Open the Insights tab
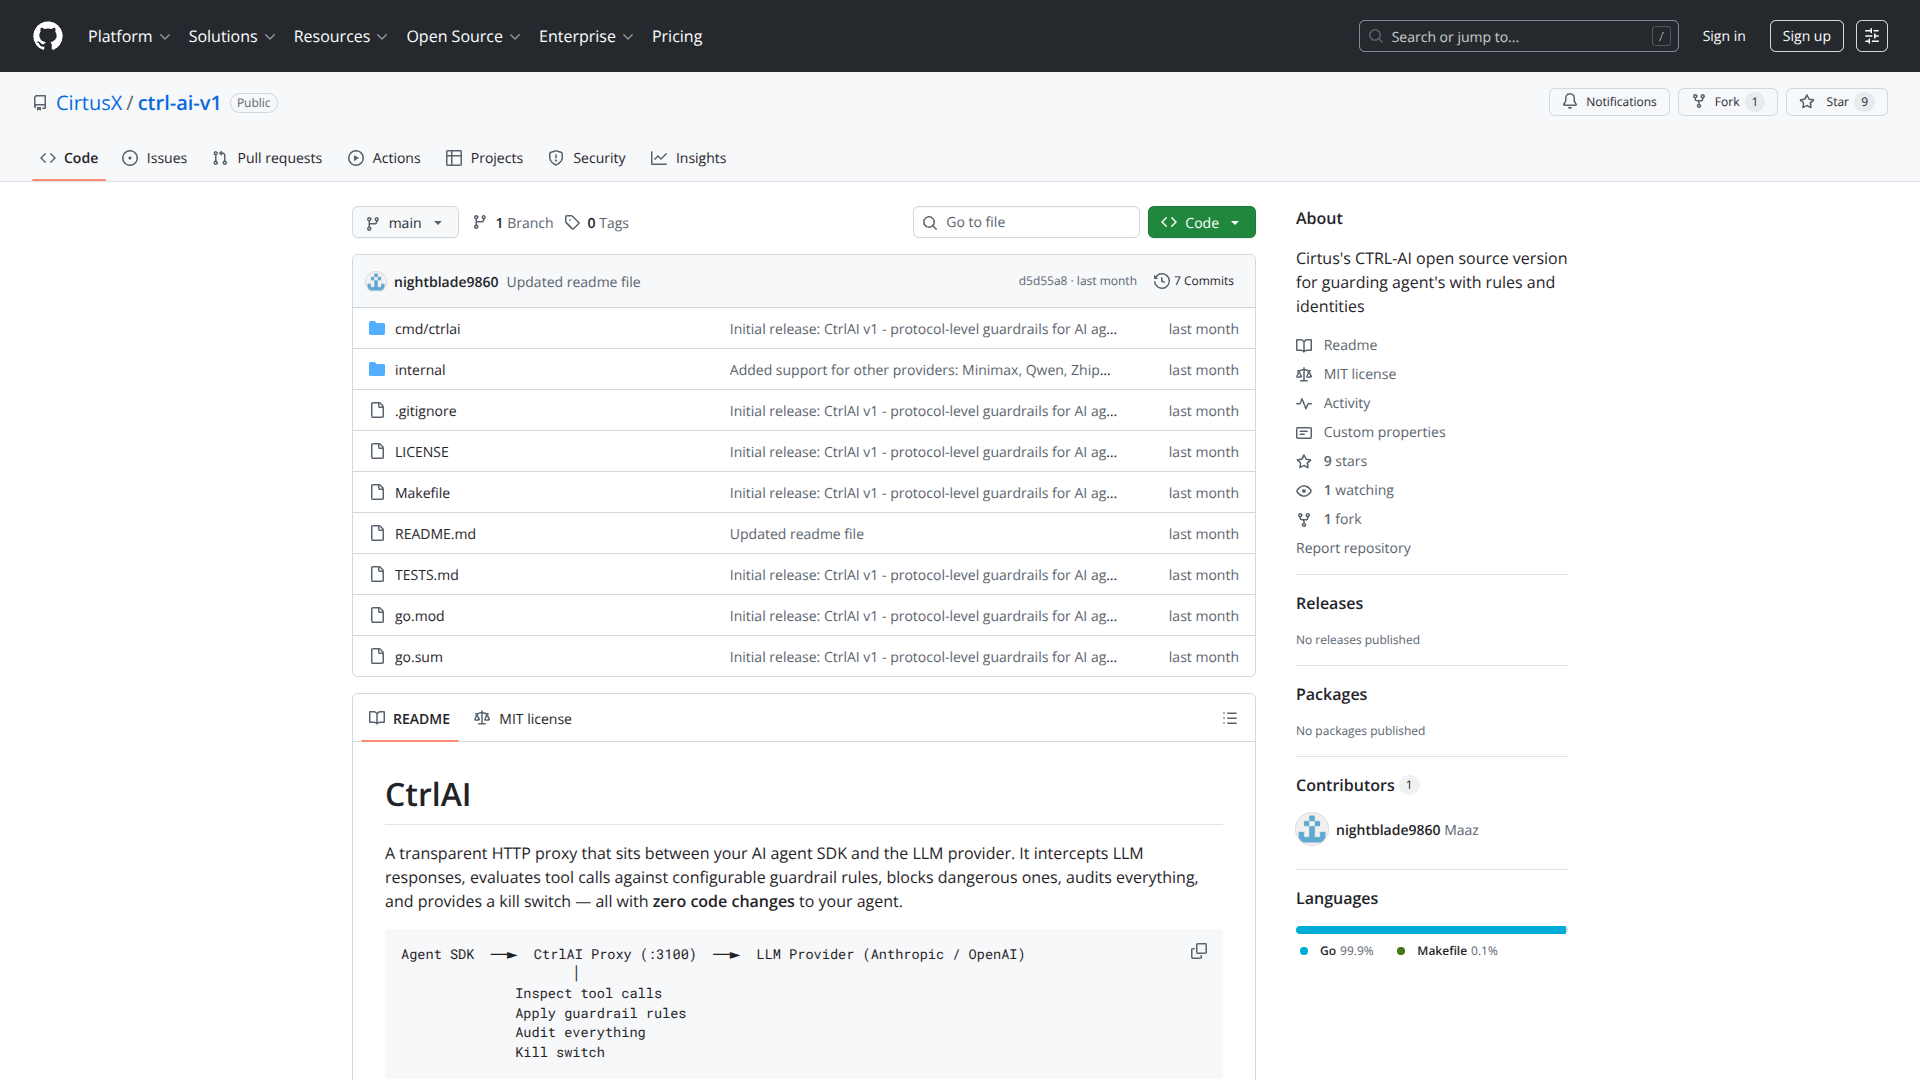 pos(689,158)
